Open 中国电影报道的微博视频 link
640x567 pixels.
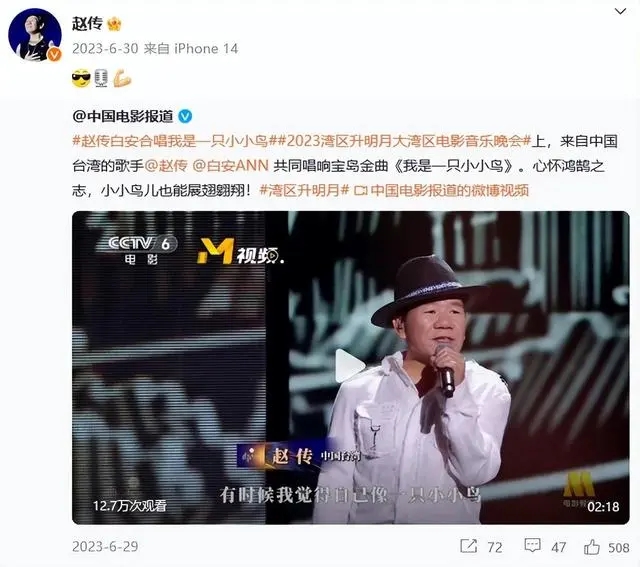(x=441, y=190)
